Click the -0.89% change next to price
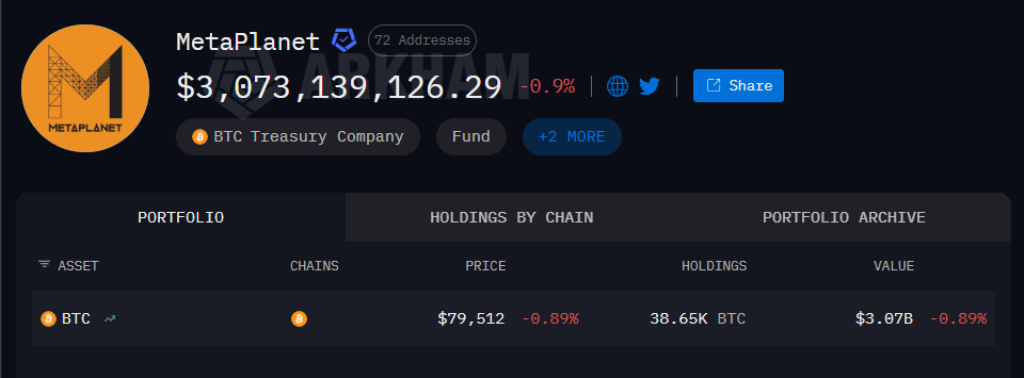Viewport: 1024px width, 378px height. point(550,319)
